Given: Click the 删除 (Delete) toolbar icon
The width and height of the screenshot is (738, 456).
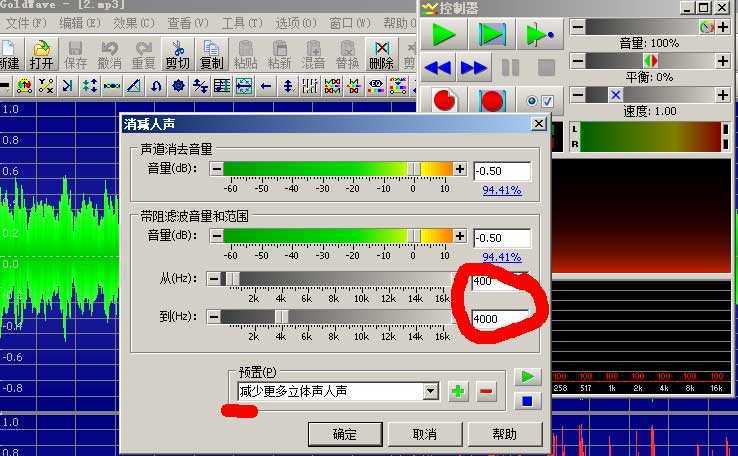Looking at the screenshot, I should tap(381, 55).
